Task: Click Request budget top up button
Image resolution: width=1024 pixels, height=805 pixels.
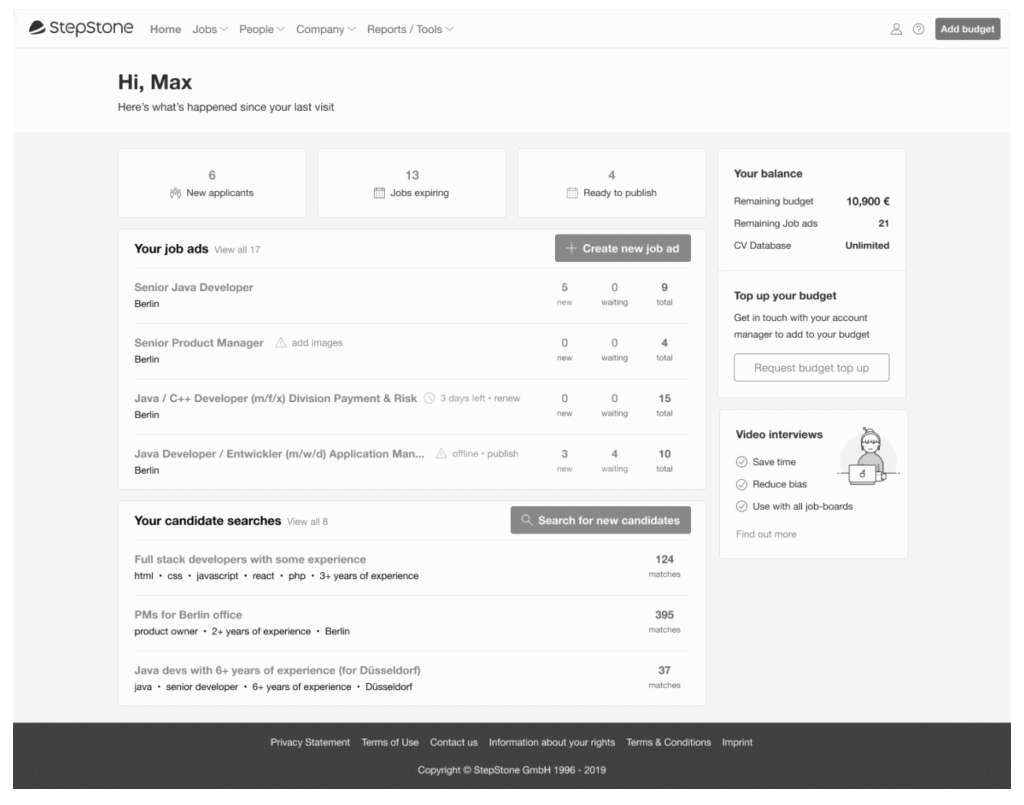Action: click(x=811, y=368)
